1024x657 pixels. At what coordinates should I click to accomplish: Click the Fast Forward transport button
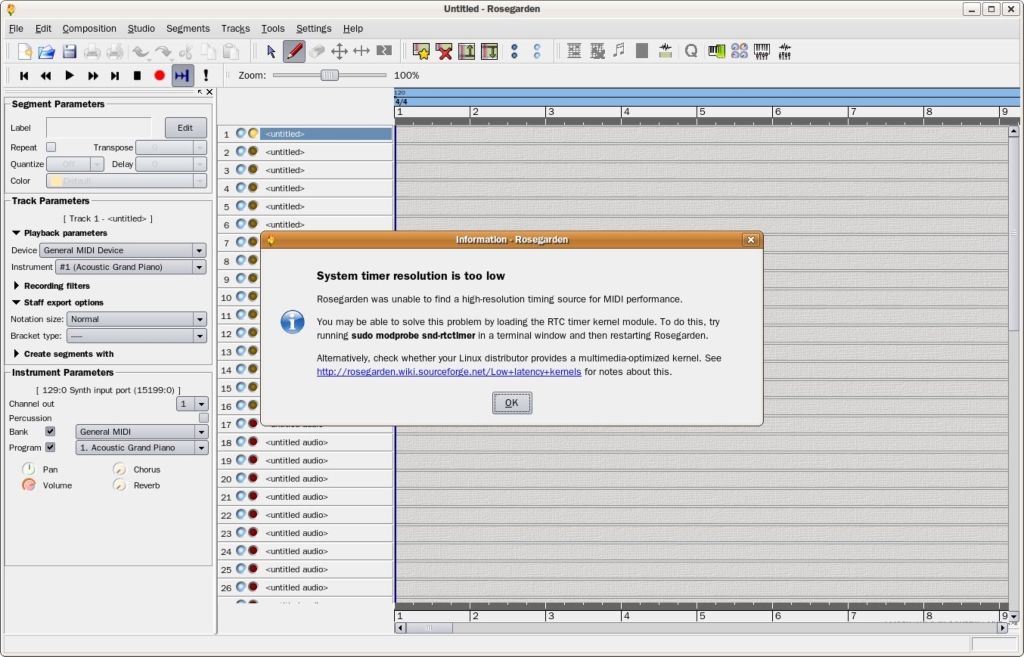point(93,76)
